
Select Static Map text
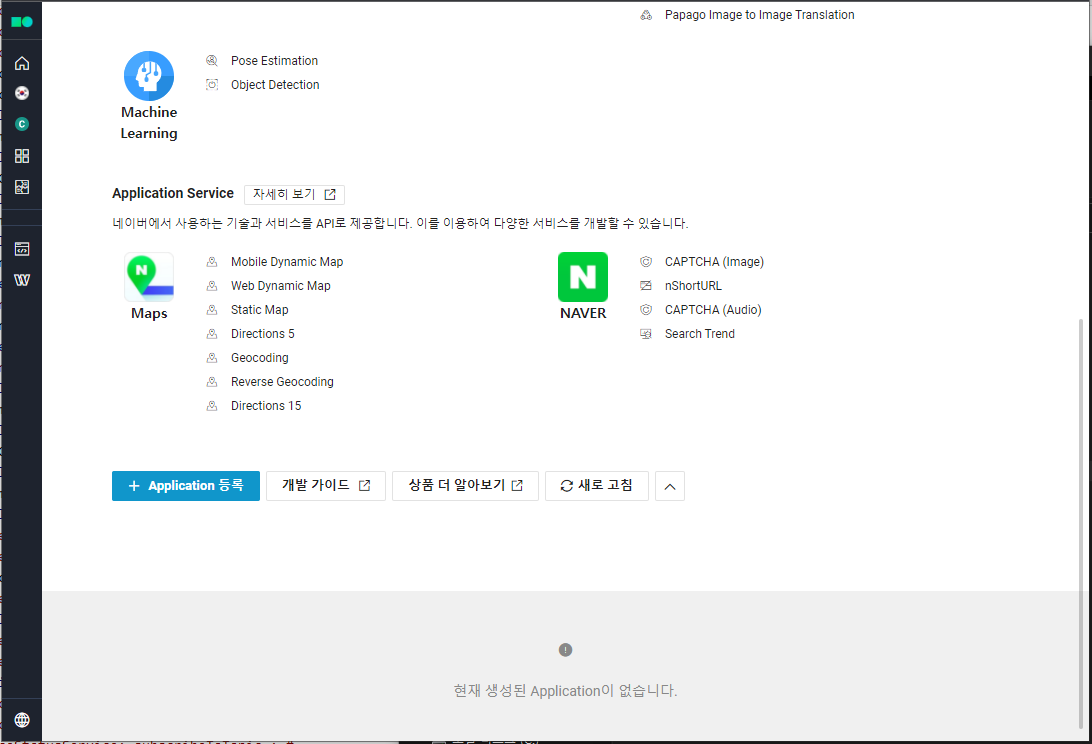(x=260, y=310)
